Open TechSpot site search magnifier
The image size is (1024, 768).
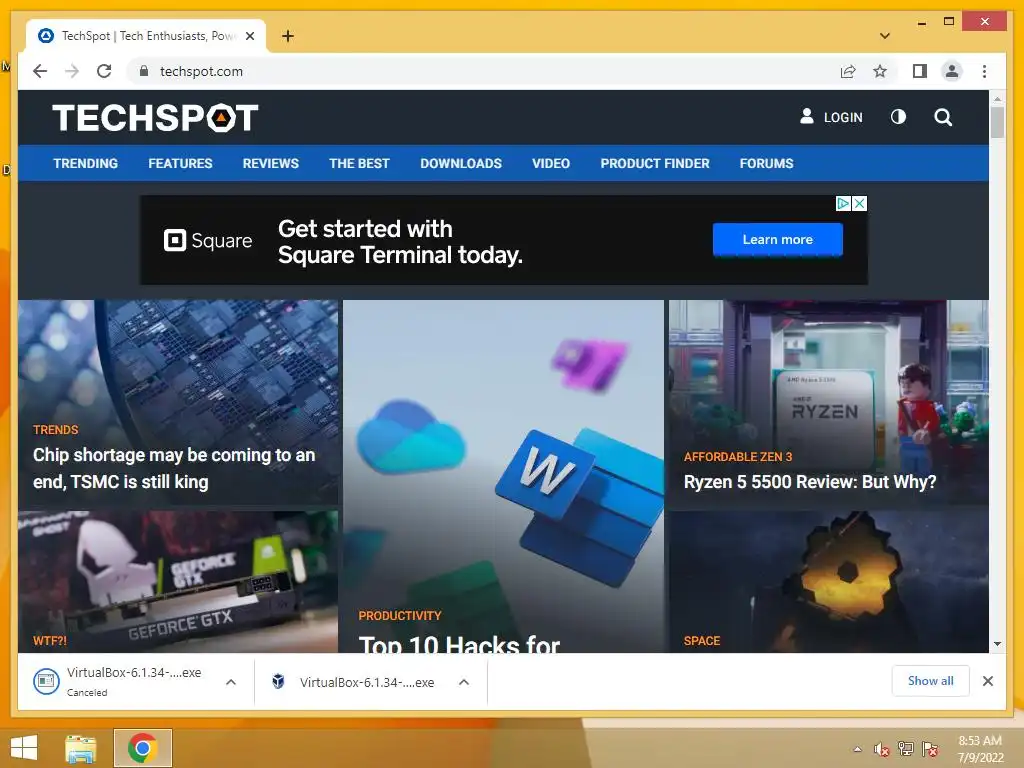(943, 117)
